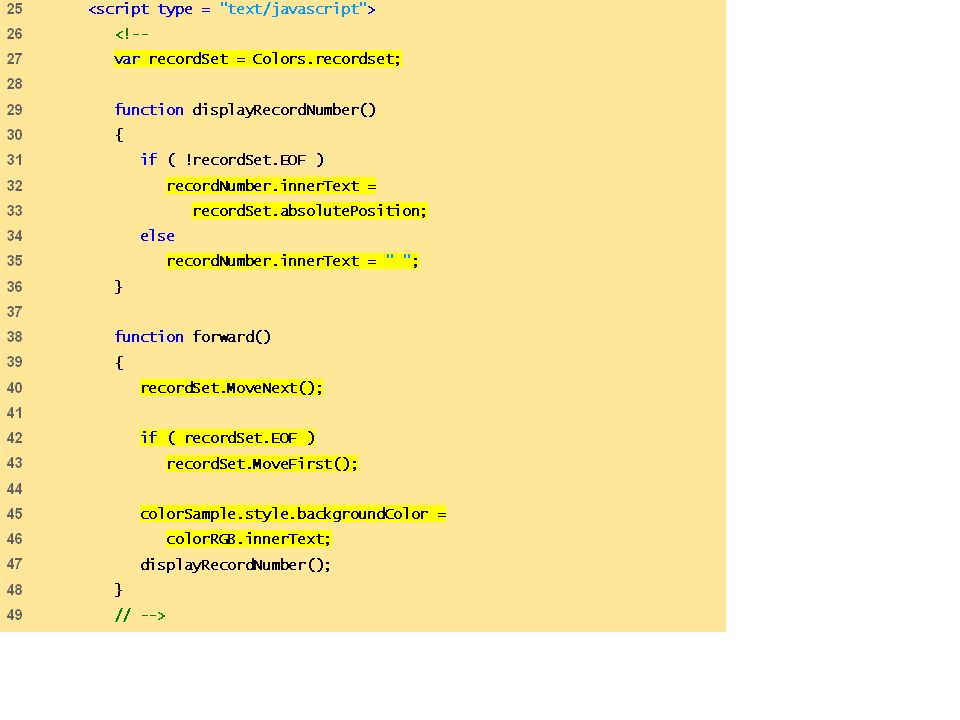
Task: Click 'function displayRecordNumber()' declaration
Action: (245, 110)
